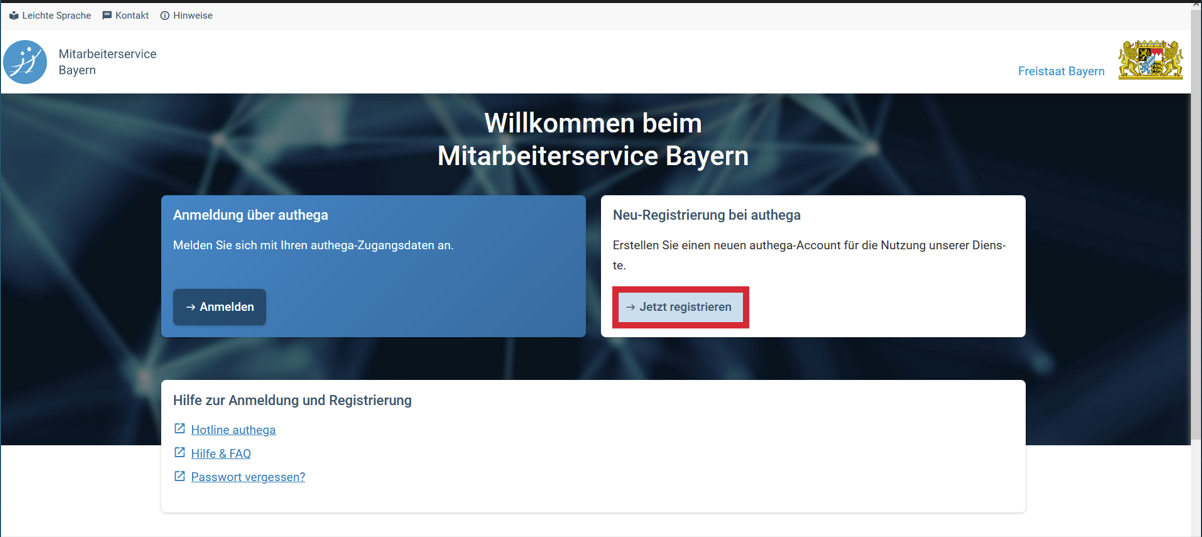The height and width of the screenshot is (537, 1202).
Task: Open the Leichte Sprache text link
Action: 56,16
